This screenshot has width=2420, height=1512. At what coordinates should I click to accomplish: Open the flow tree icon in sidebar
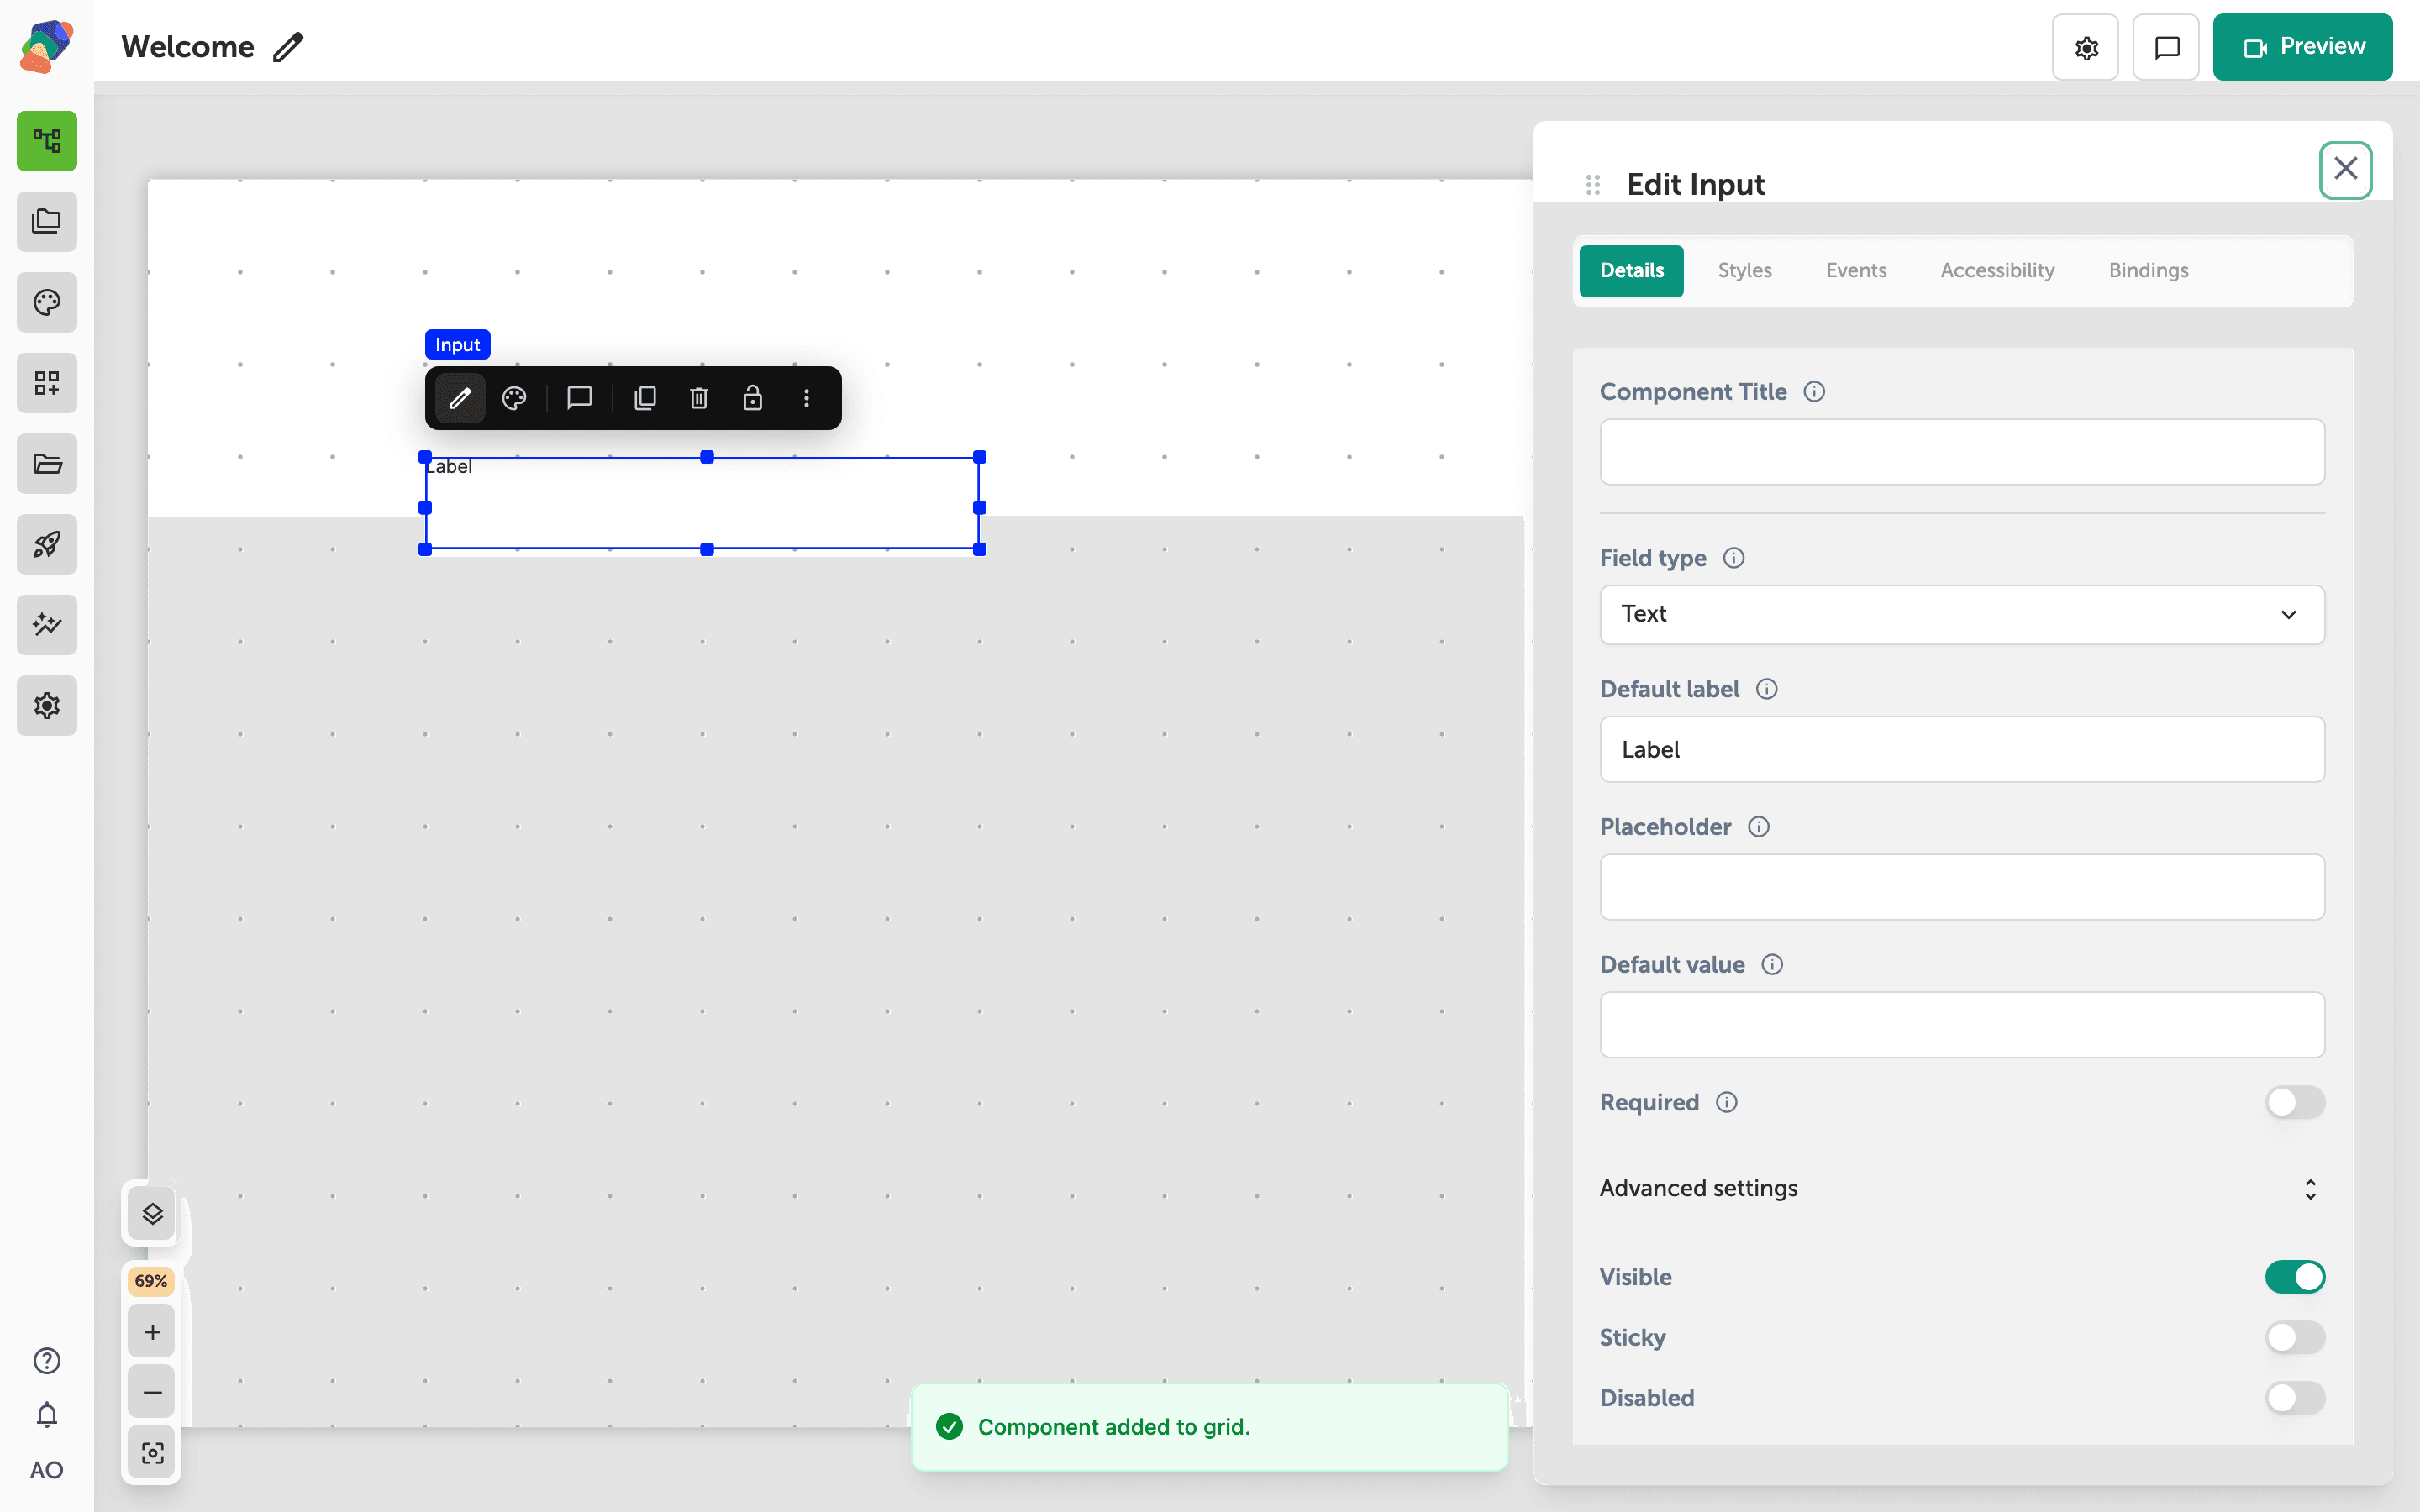click(x=47, y=141)
